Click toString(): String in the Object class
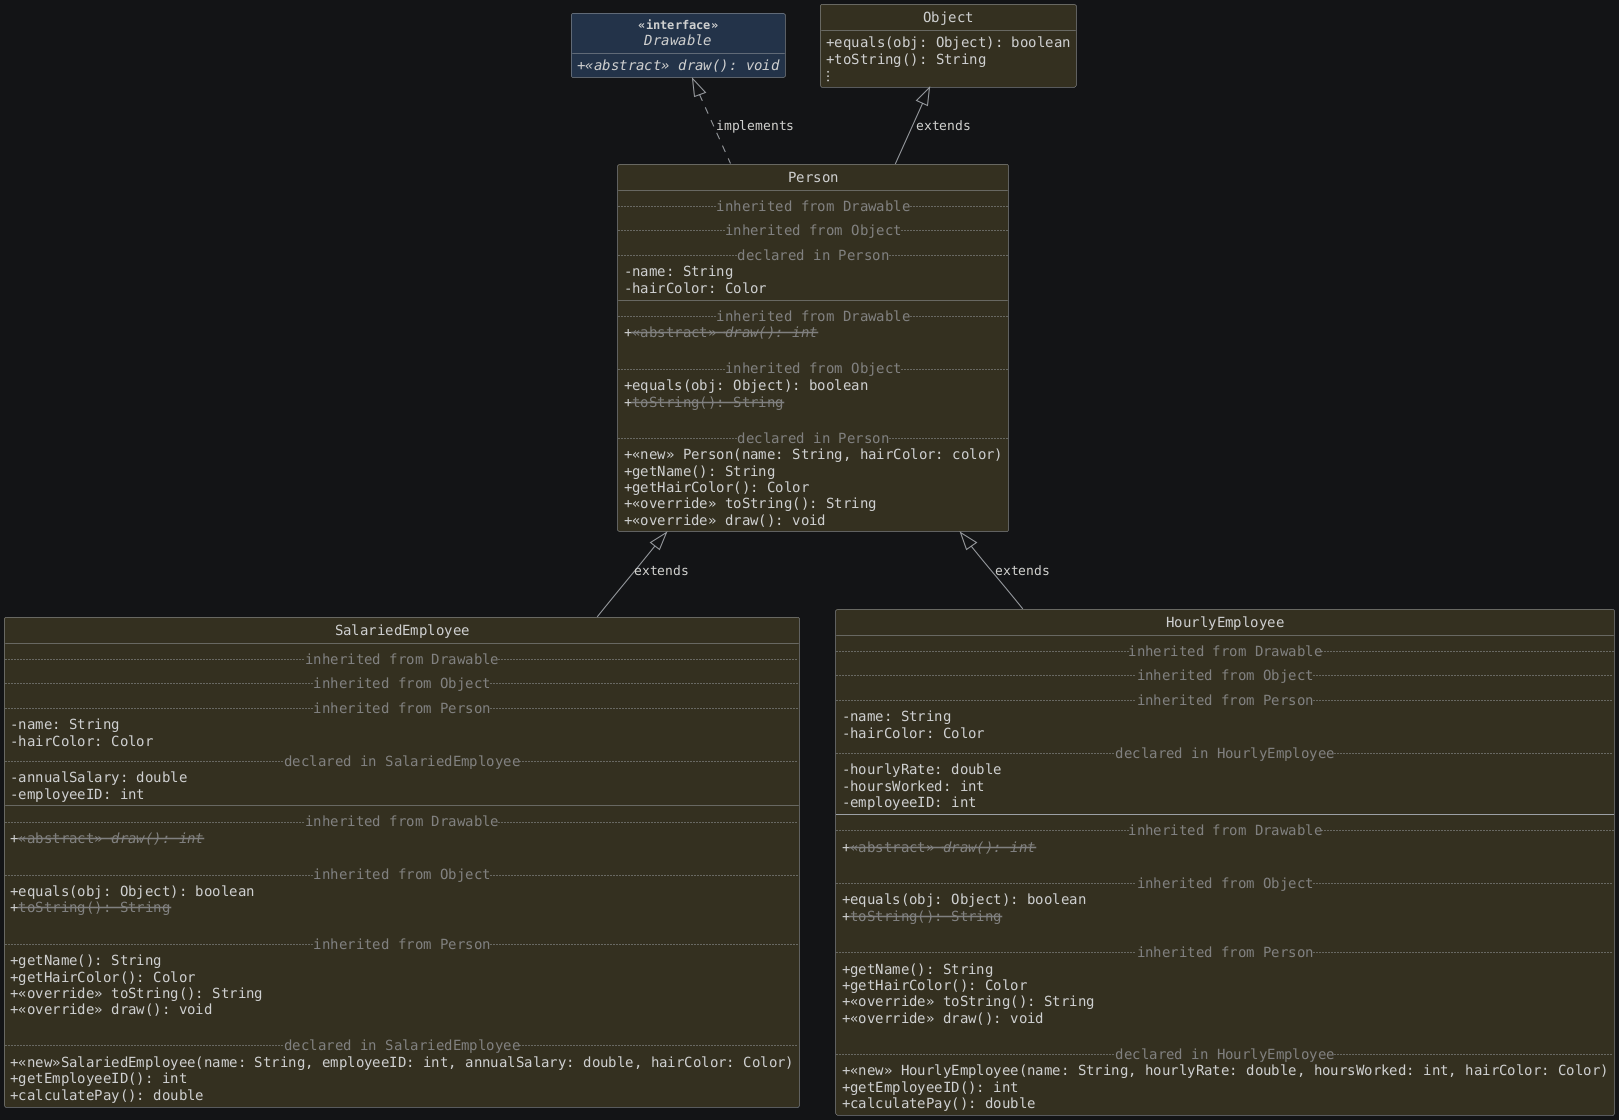1619x1120 pixels. [906, 60]
